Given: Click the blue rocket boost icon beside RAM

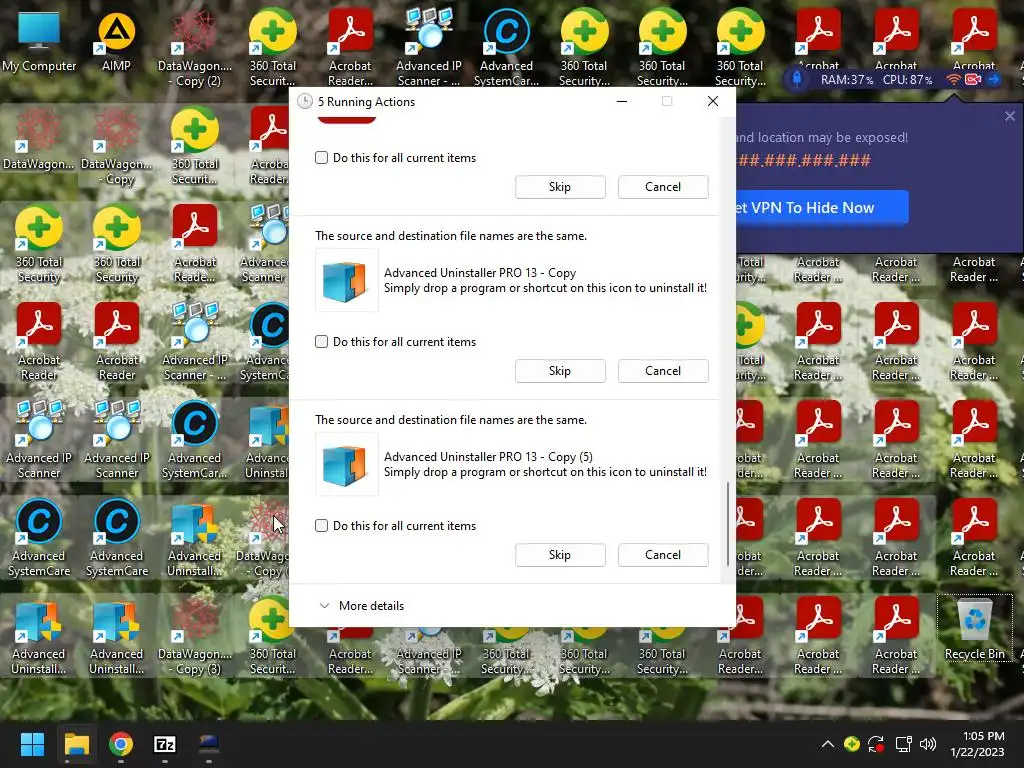Looking at the screenshot, I should [797, 79].
